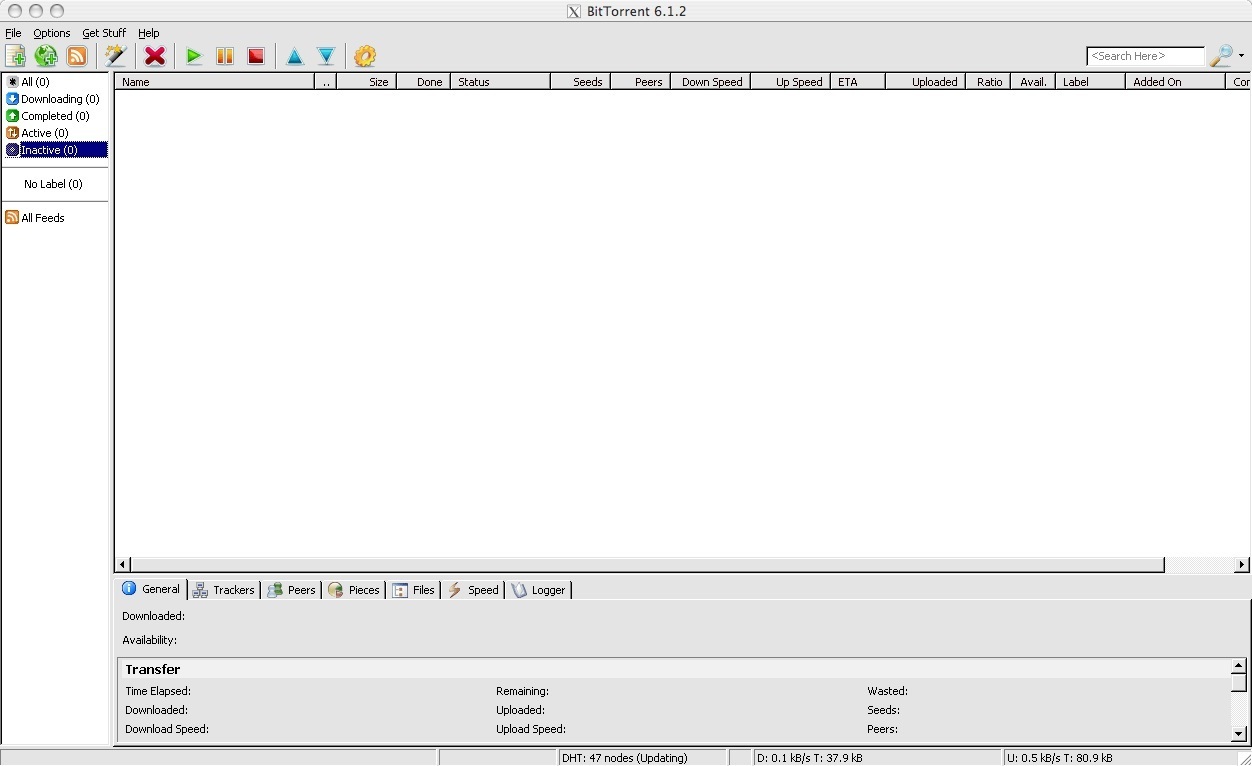
Task: Click the Add Torrent toolbar icon
Action: (15, 56)
